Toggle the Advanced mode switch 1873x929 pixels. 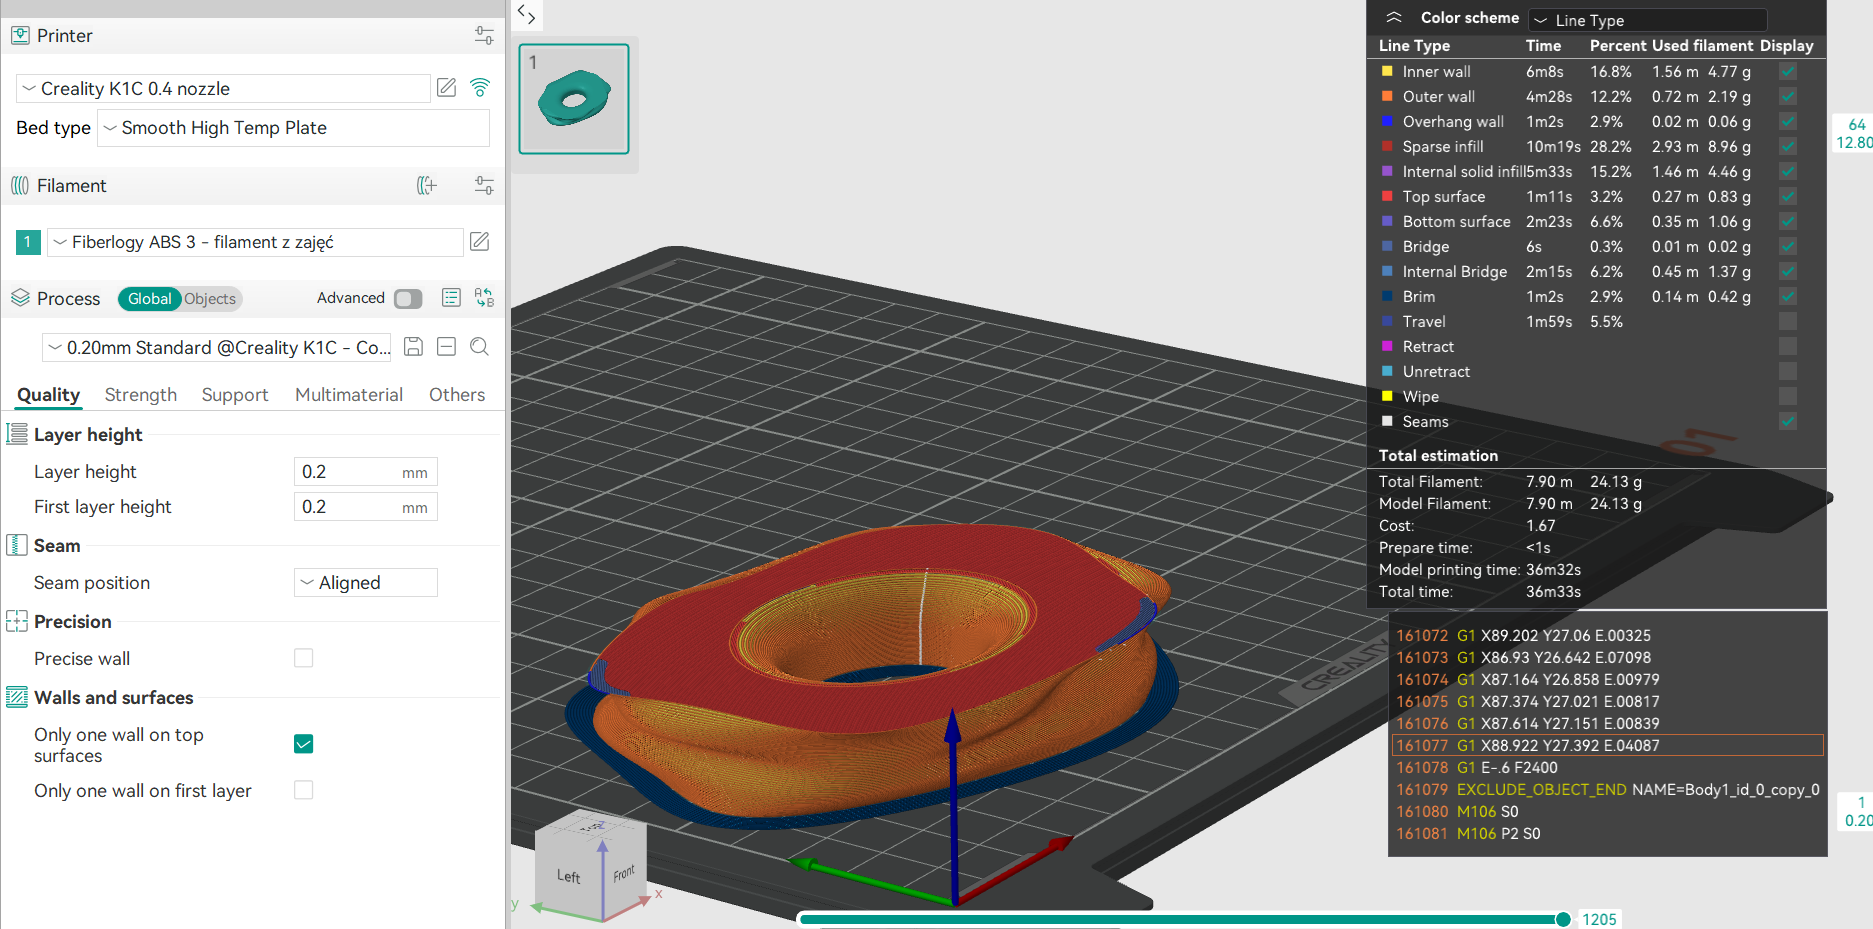(408, 299)
